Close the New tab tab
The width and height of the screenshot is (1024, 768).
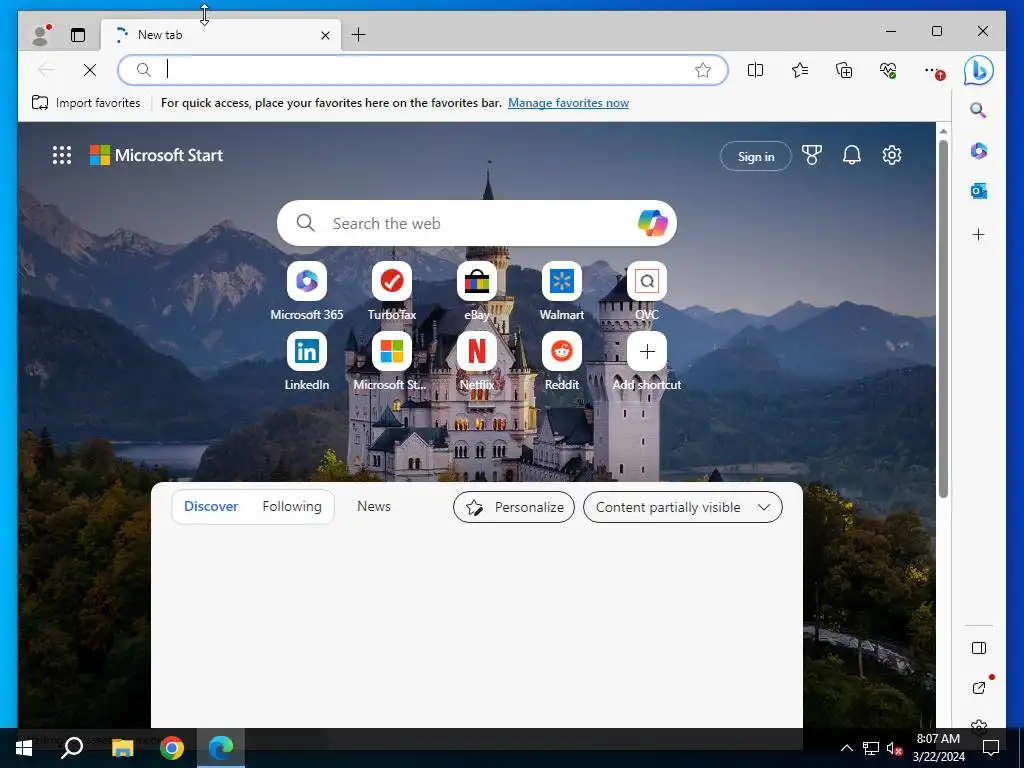(x=325, y=35)
